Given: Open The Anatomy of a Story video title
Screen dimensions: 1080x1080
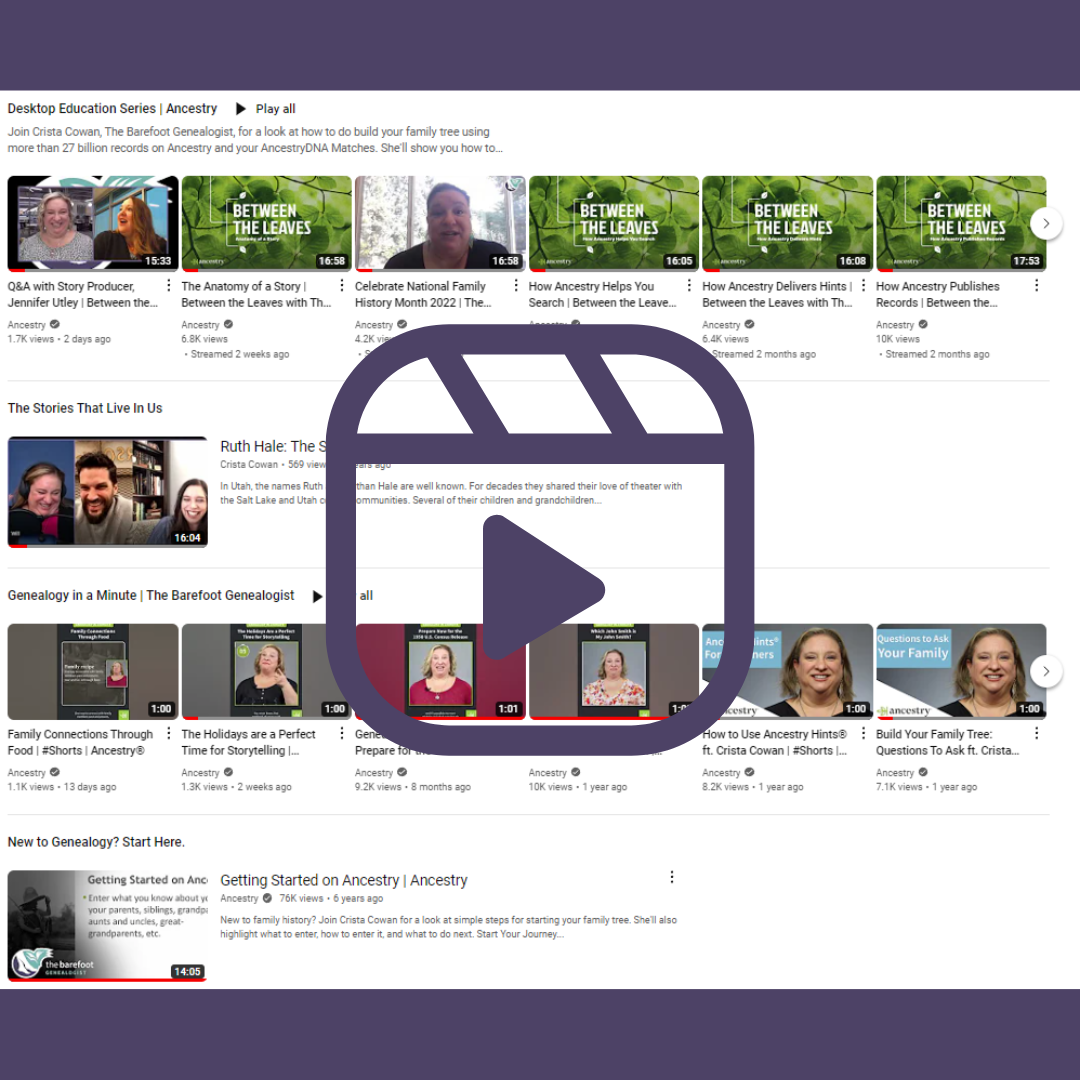Looking at the screenshot, I should tap(256, 294).
